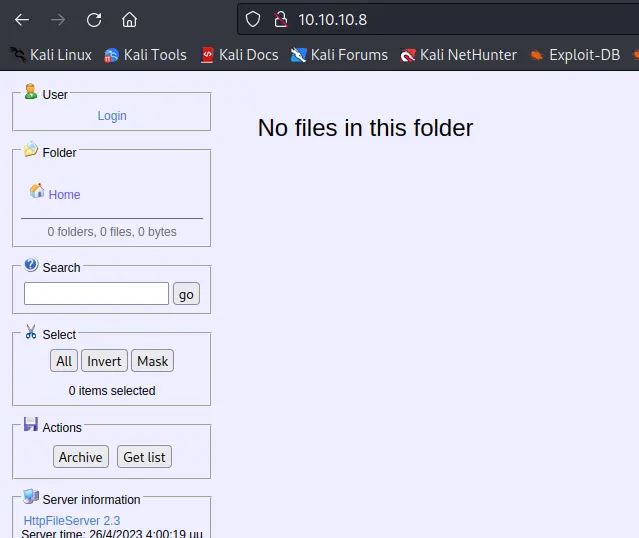
Task: Click the Server time text line
Action: [x=112, y=534]
